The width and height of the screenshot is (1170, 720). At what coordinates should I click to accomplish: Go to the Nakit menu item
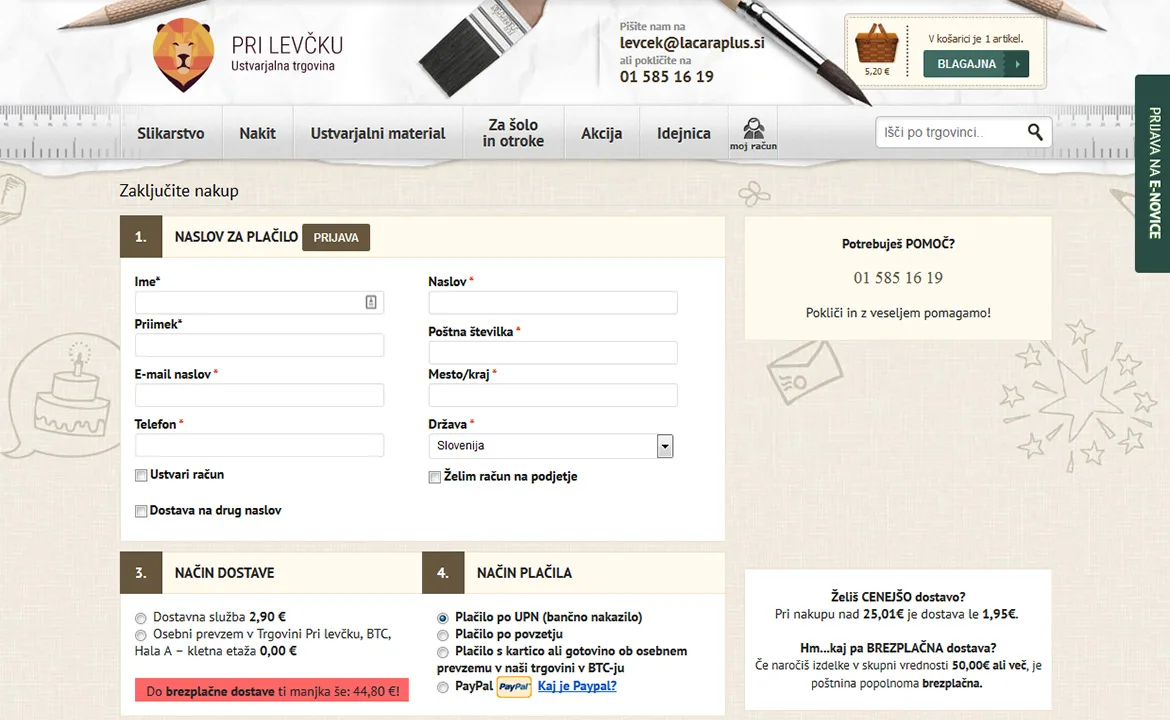(x=257, y=134)
